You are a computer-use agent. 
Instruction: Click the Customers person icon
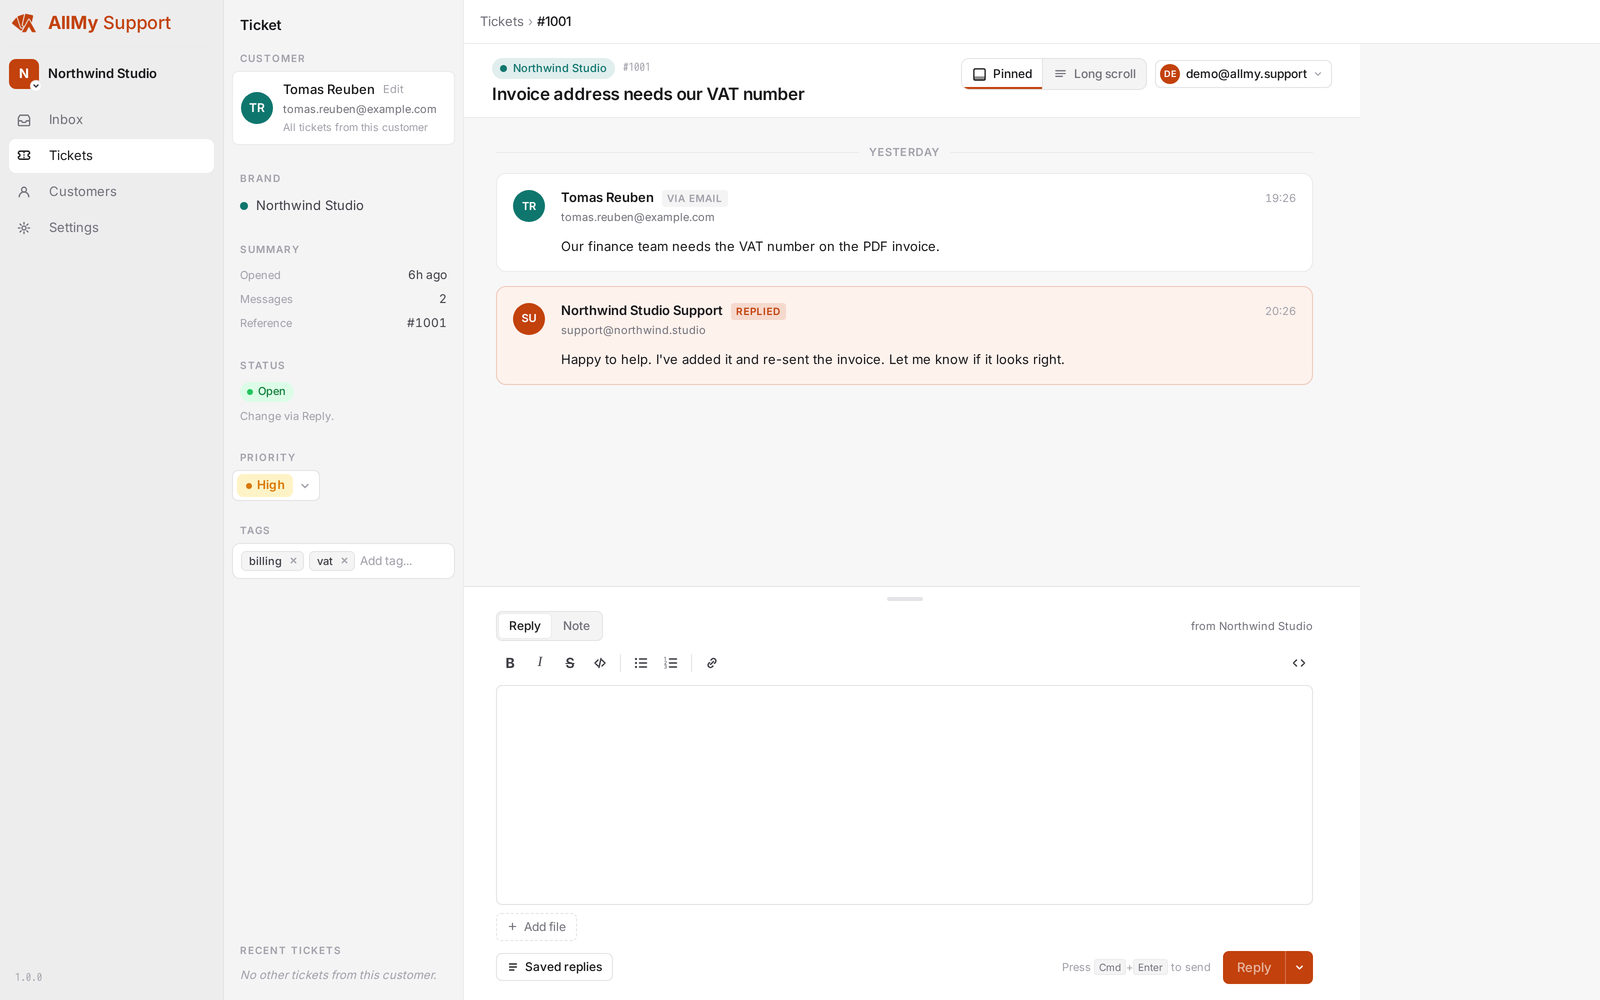24,192
